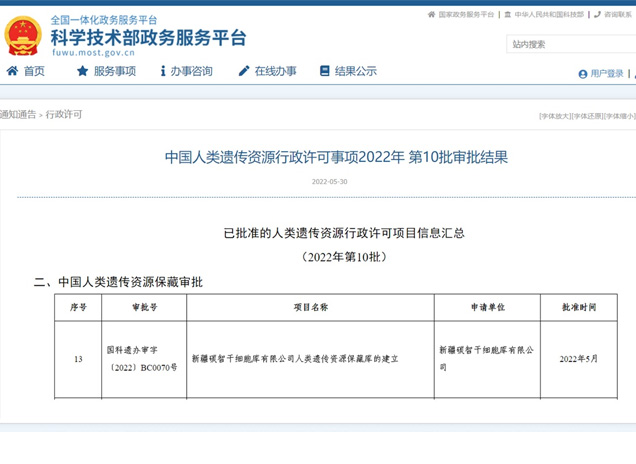The width and height of the screenshot is (636, 464).
Task: Click the section heading 二、中国人类遗传资源保藏审批
Action: tap(118, 281)
